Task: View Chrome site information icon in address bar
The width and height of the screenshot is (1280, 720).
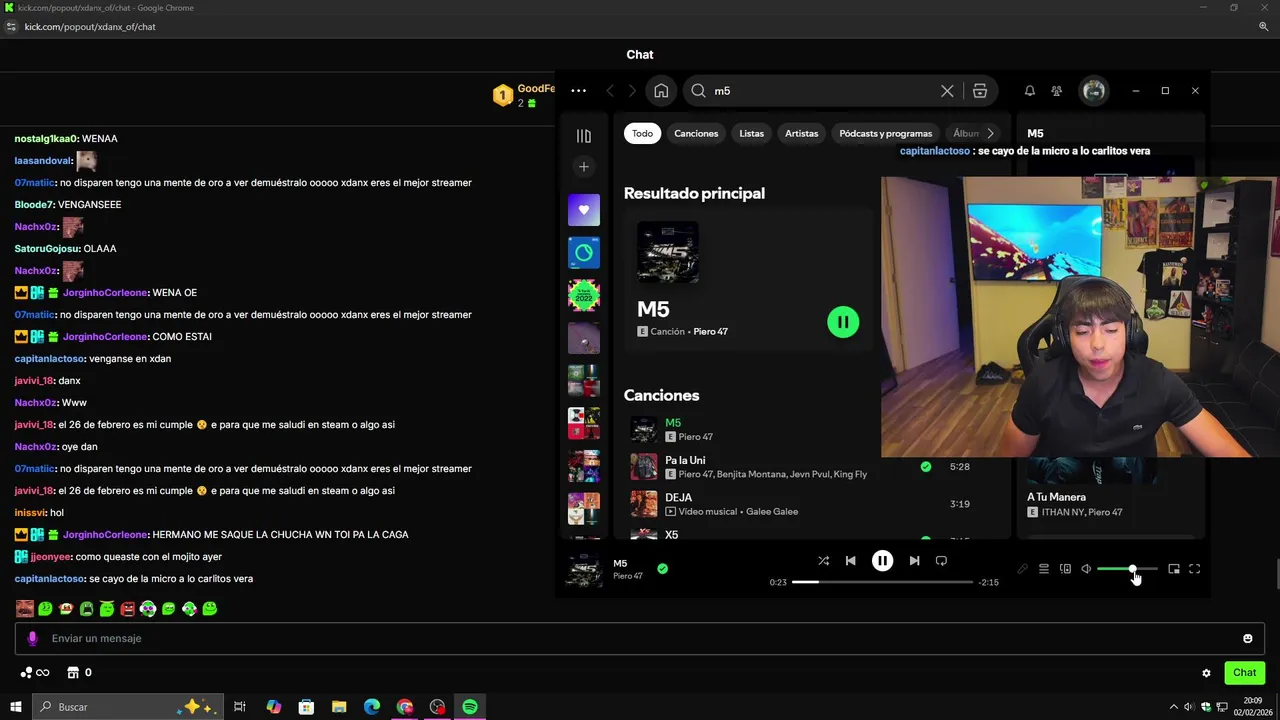Action: (x=11, y=27)
